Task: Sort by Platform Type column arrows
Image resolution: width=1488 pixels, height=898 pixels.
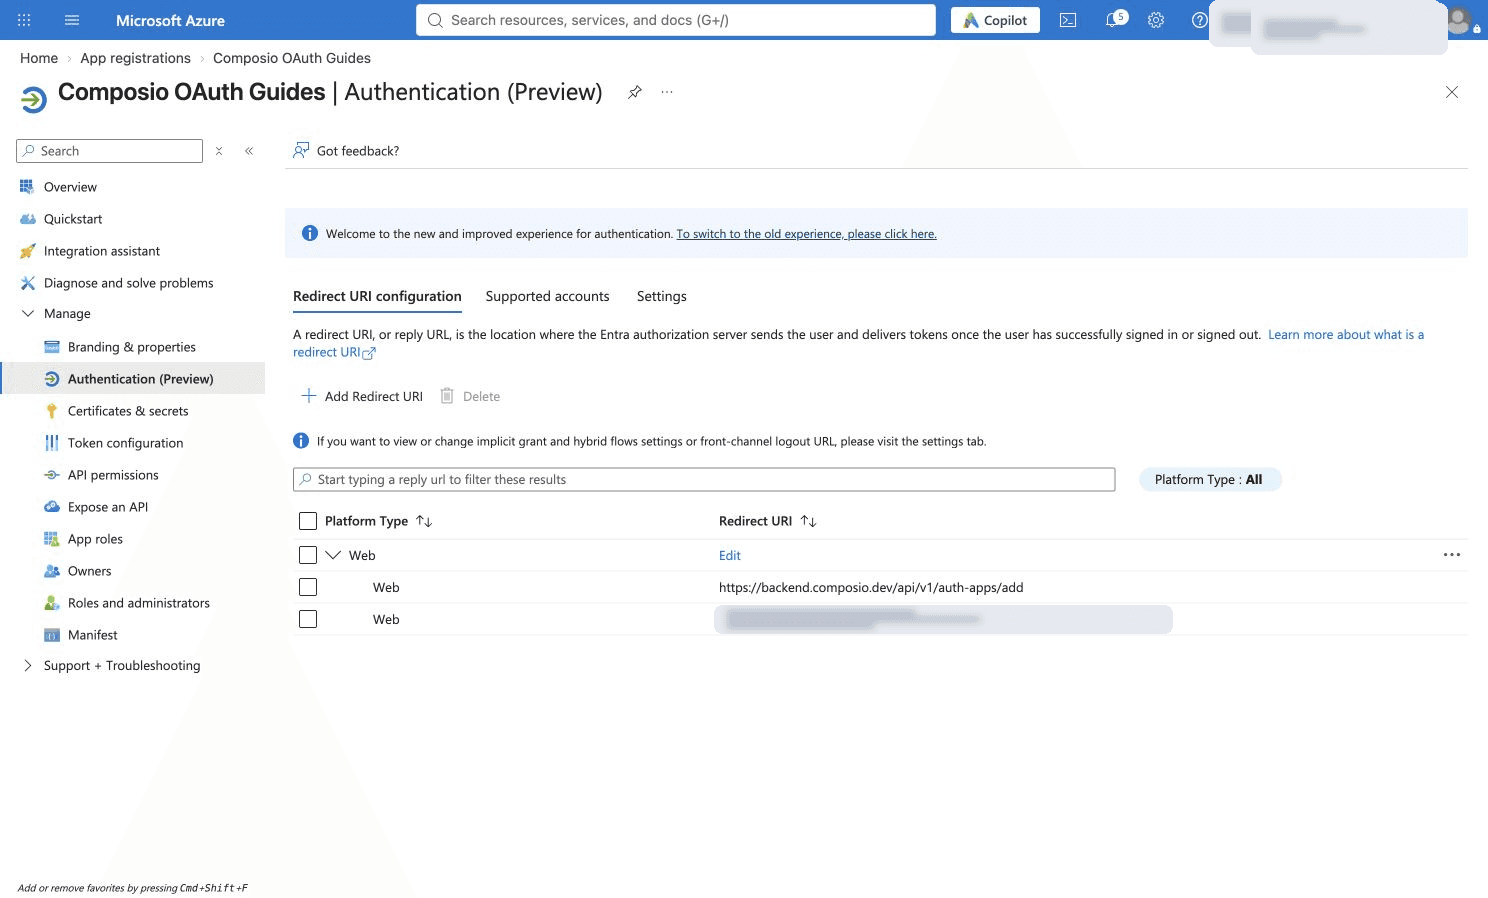Action: (x=424, y=521)
